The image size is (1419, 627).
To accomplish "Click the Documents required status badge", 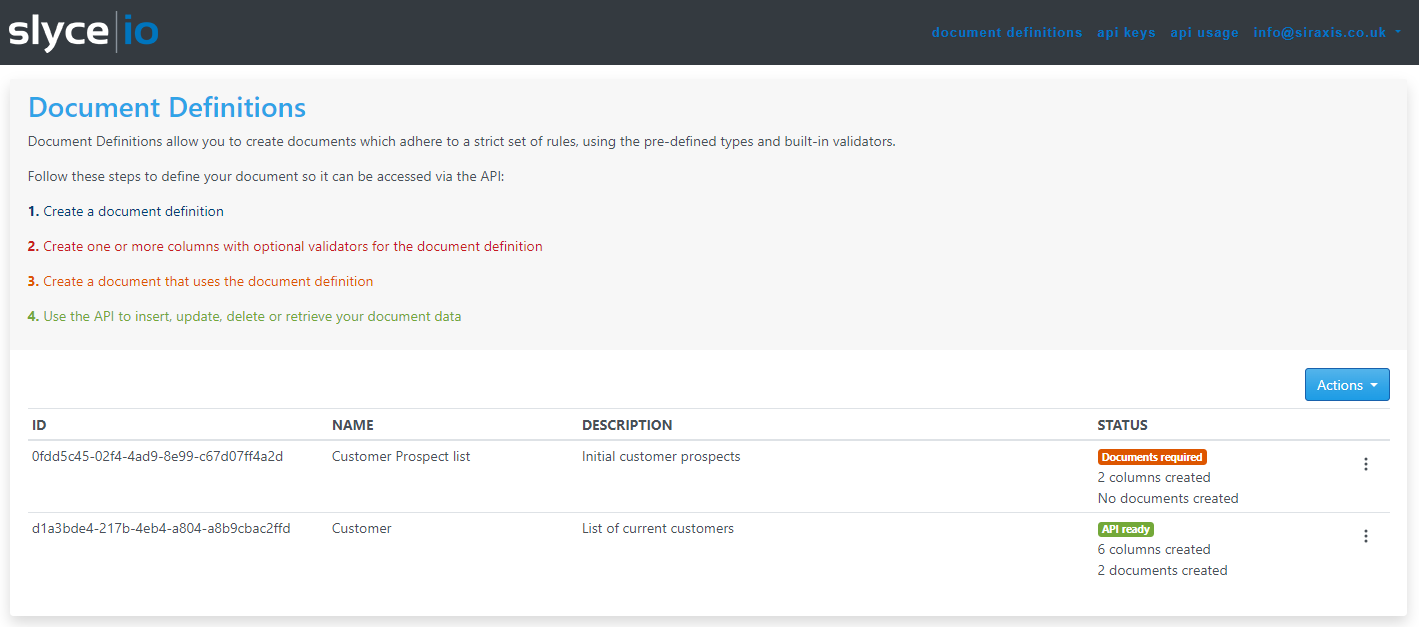I will click(x=1152, y=457).
